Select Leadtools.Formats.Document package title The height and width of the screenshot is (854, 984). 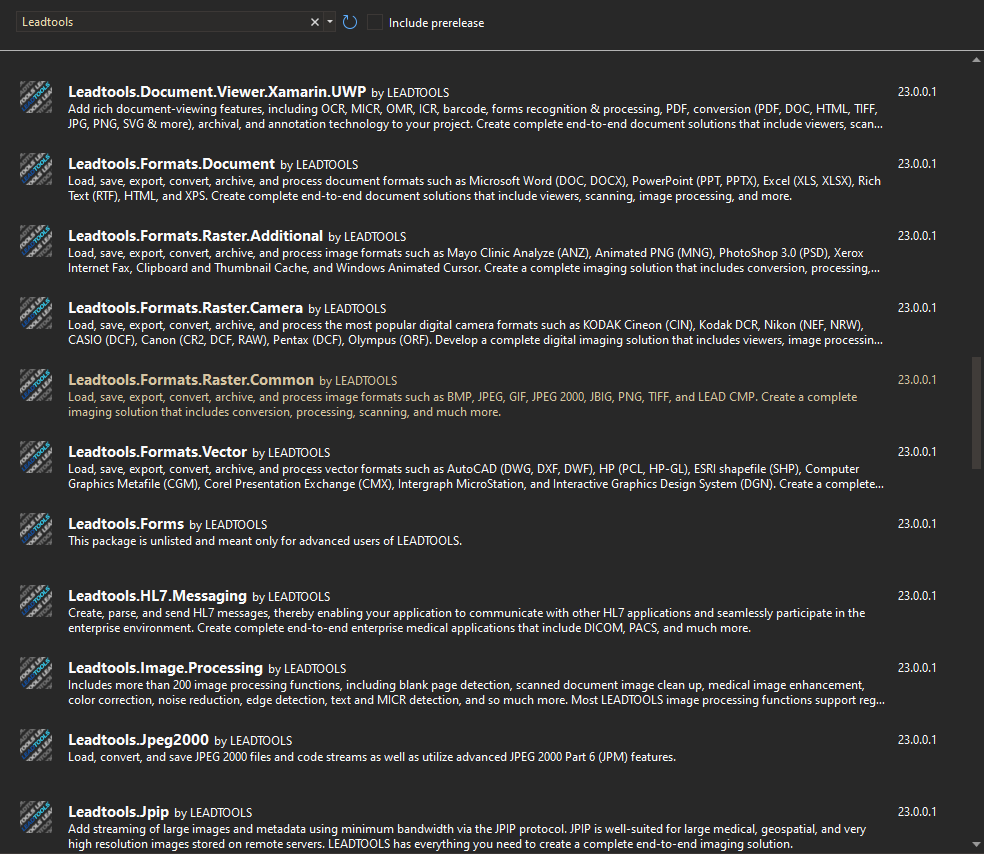click(171, 164)
